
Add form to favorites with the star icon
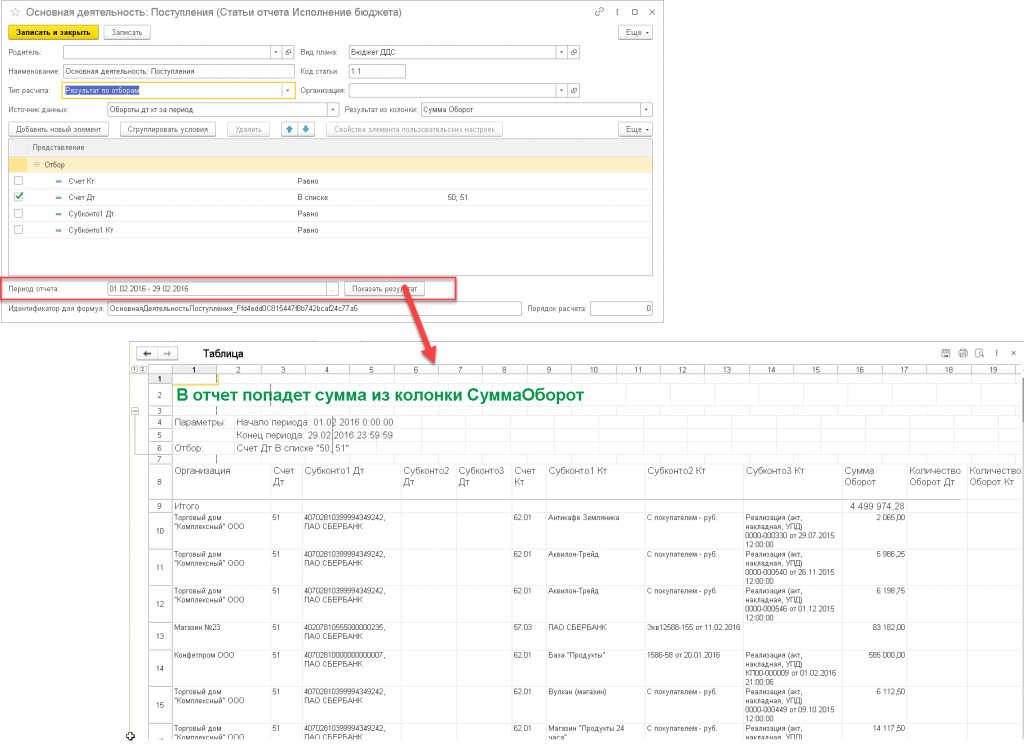point(15,12)
